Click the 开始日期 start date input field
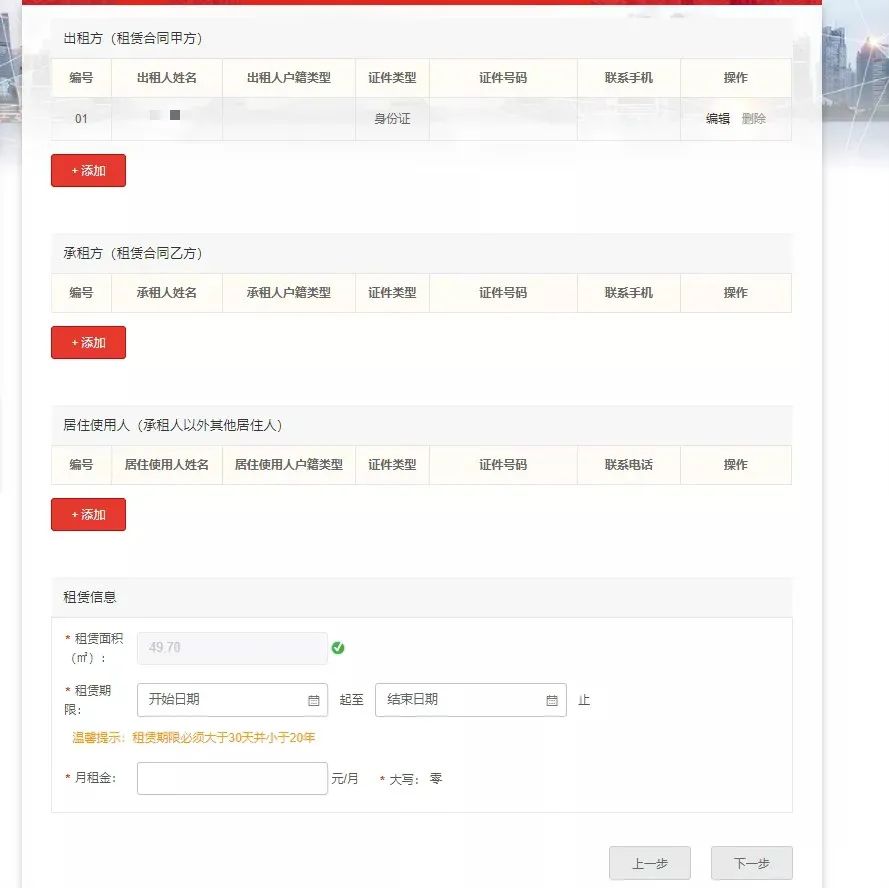Viewport: 889px width, 888px height. click(x=220, y=700)
